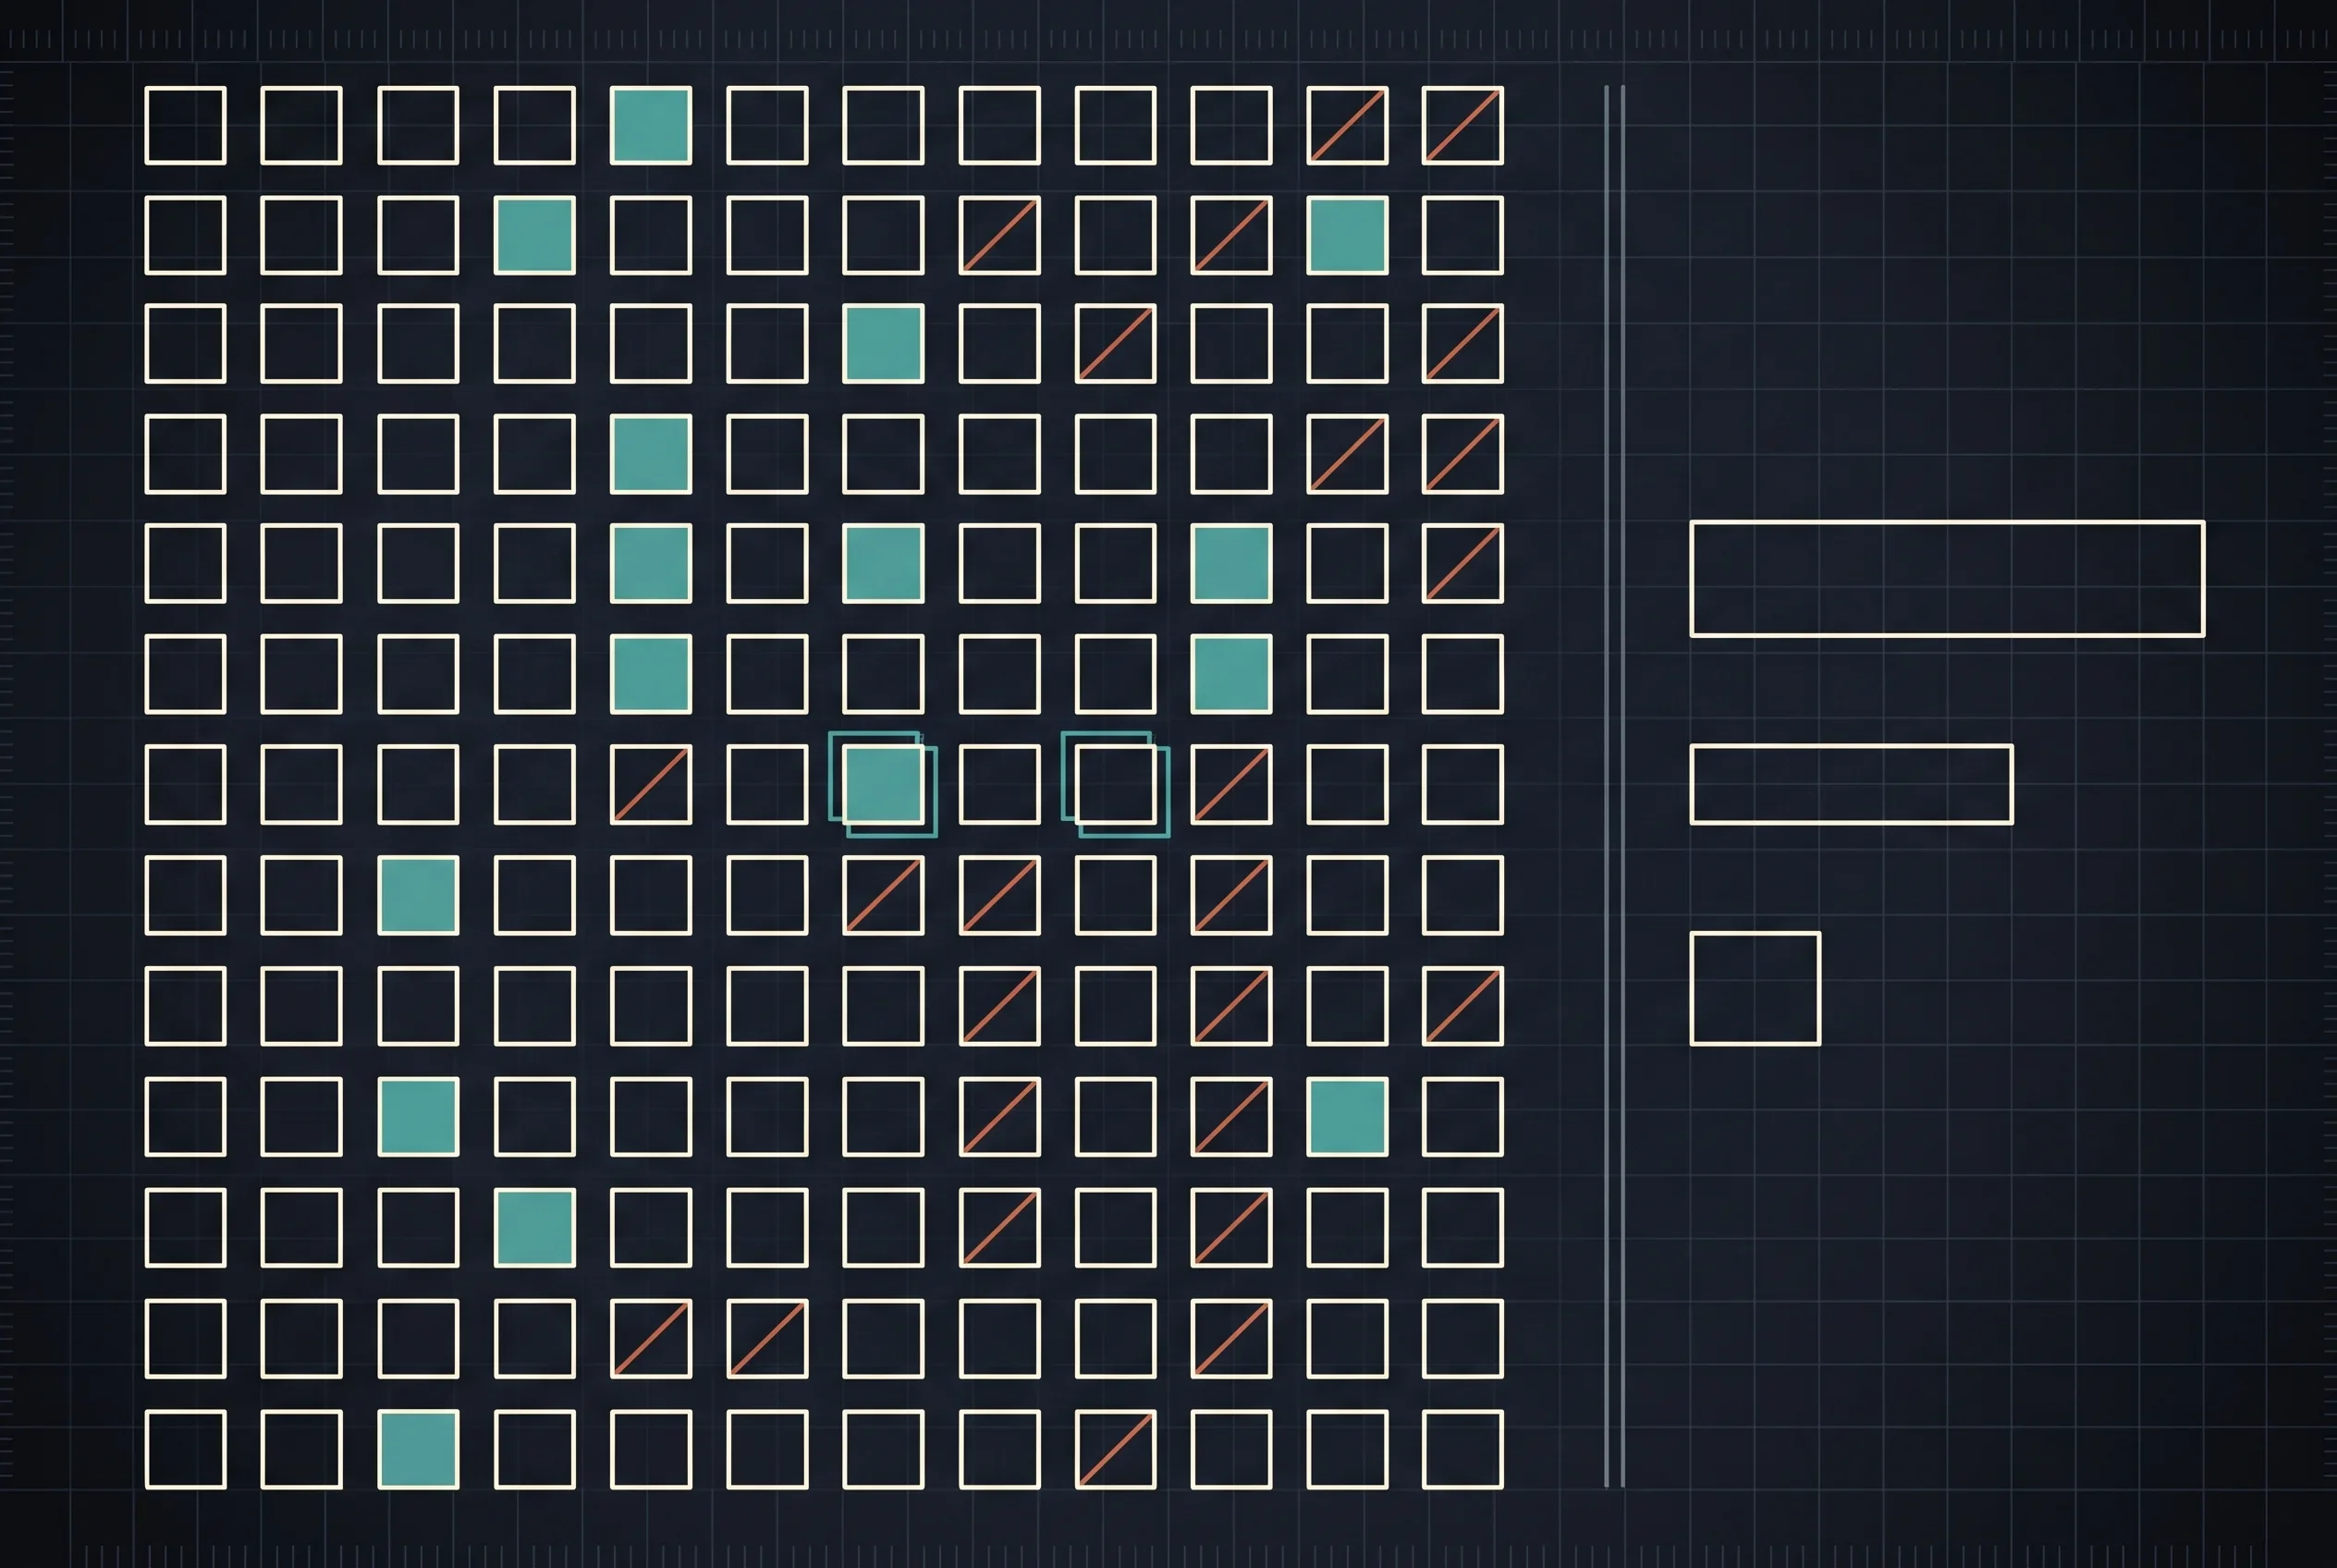Select the left teal box in the tenth row
The width and height of the screenshot is (2337, 1568).
pos(418,1116)
